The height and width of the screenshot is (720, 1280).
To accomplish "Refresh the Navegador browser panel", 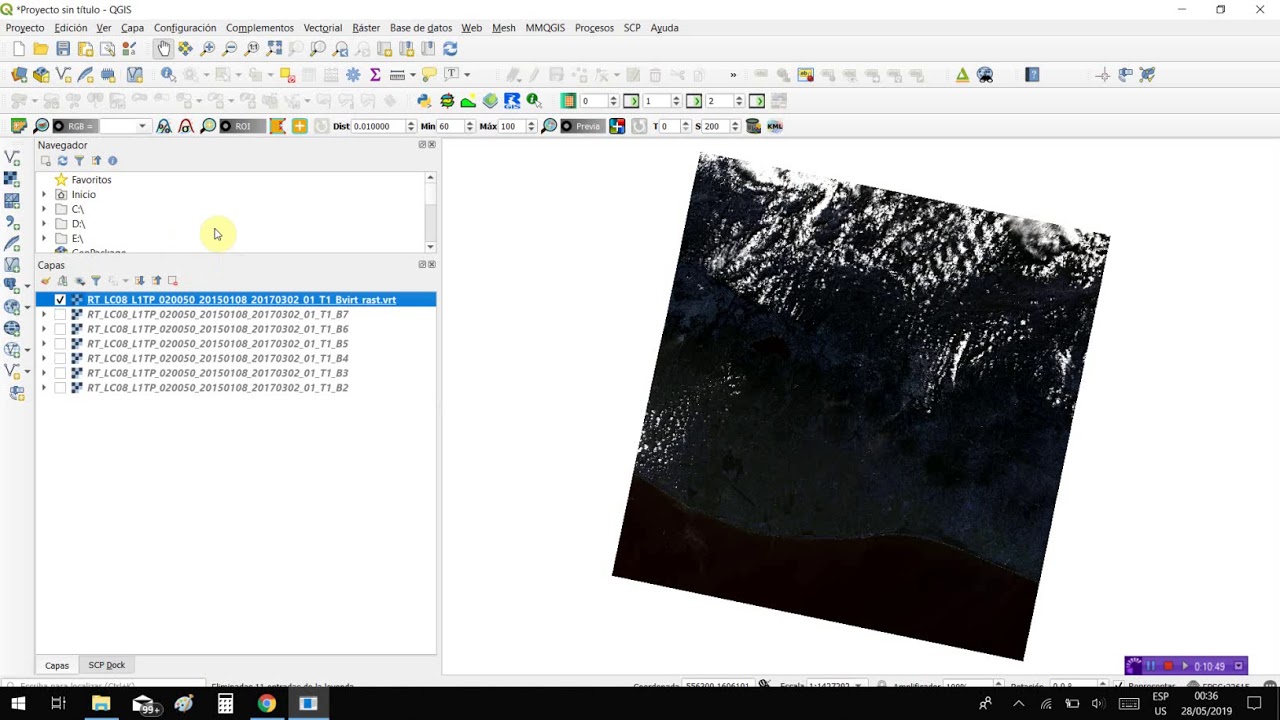I will click(x=62, y=161).
